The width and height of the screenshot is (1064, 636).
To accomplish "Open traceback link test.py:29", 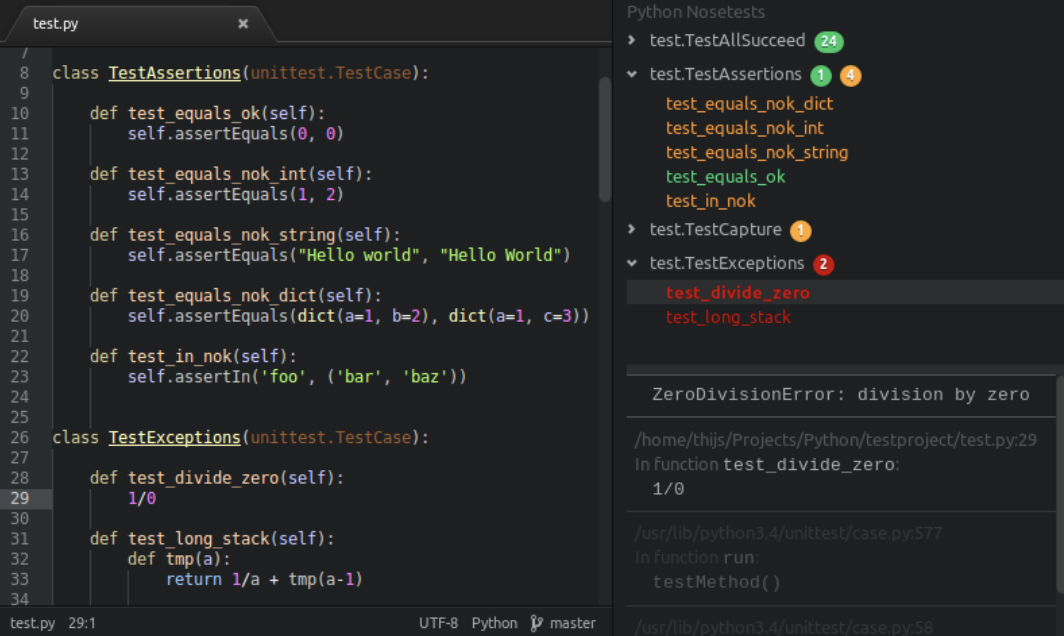I will (x=835, y=440).
